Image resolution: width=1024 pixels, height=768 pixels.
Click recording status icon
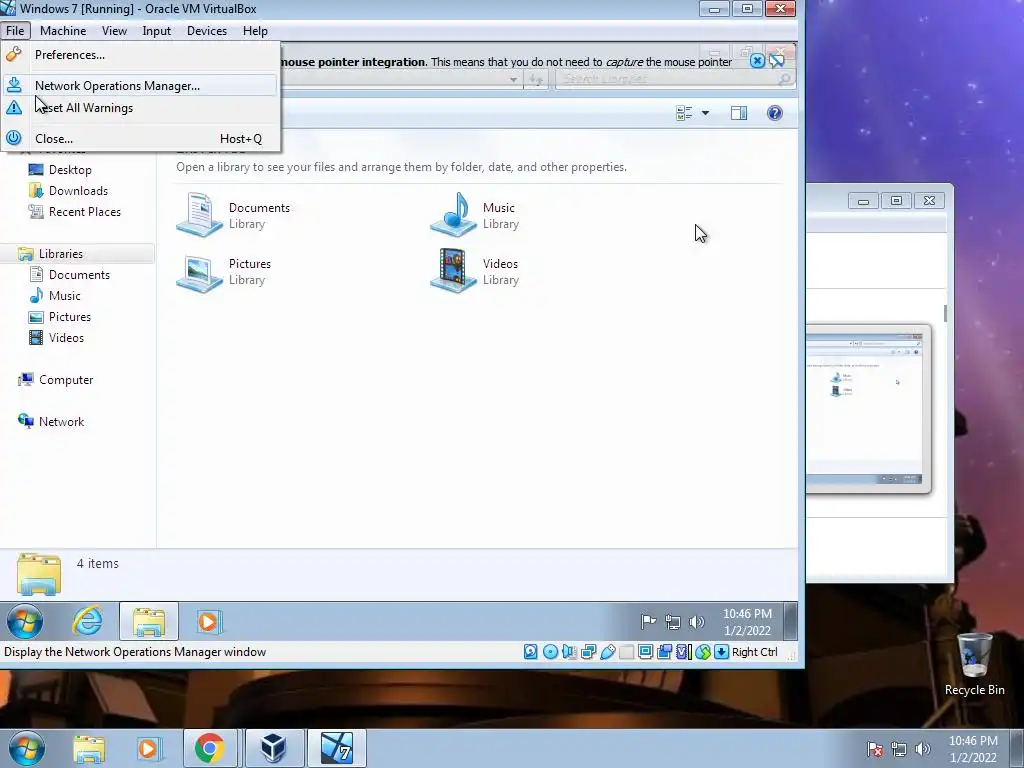coord(665,652)
